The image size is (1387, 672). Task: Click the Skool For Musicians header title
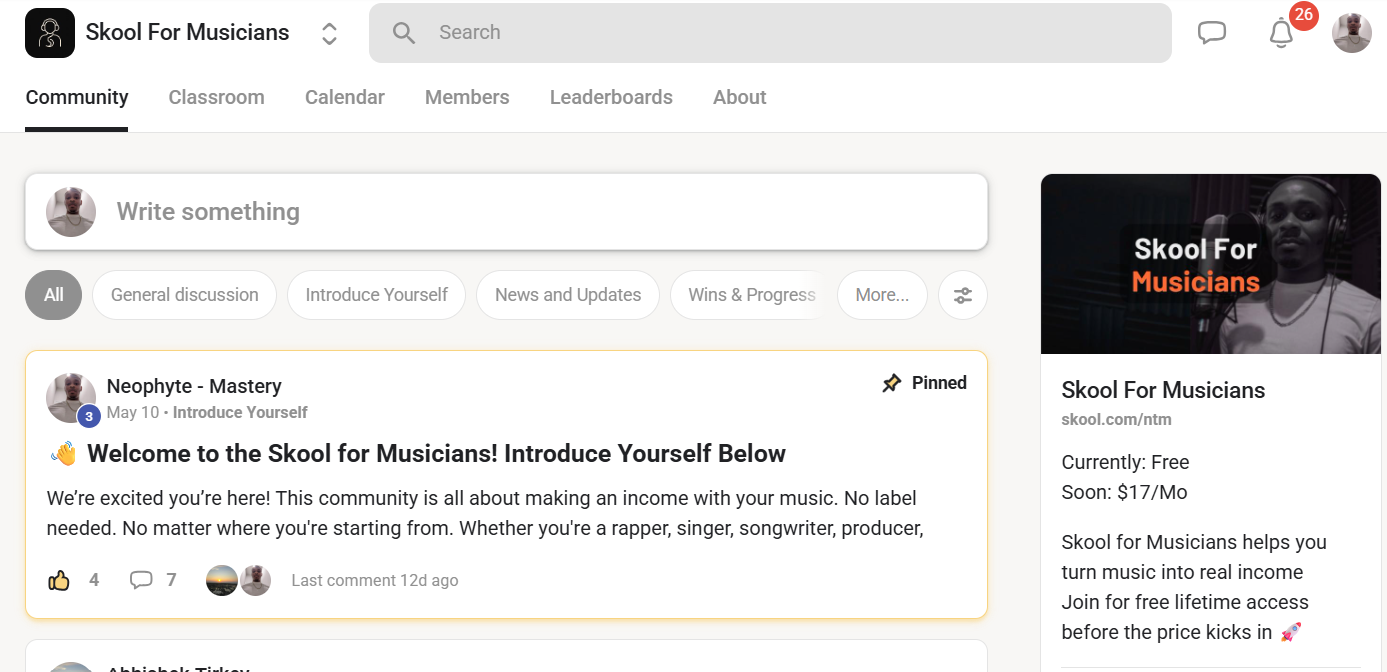[187, 33]
